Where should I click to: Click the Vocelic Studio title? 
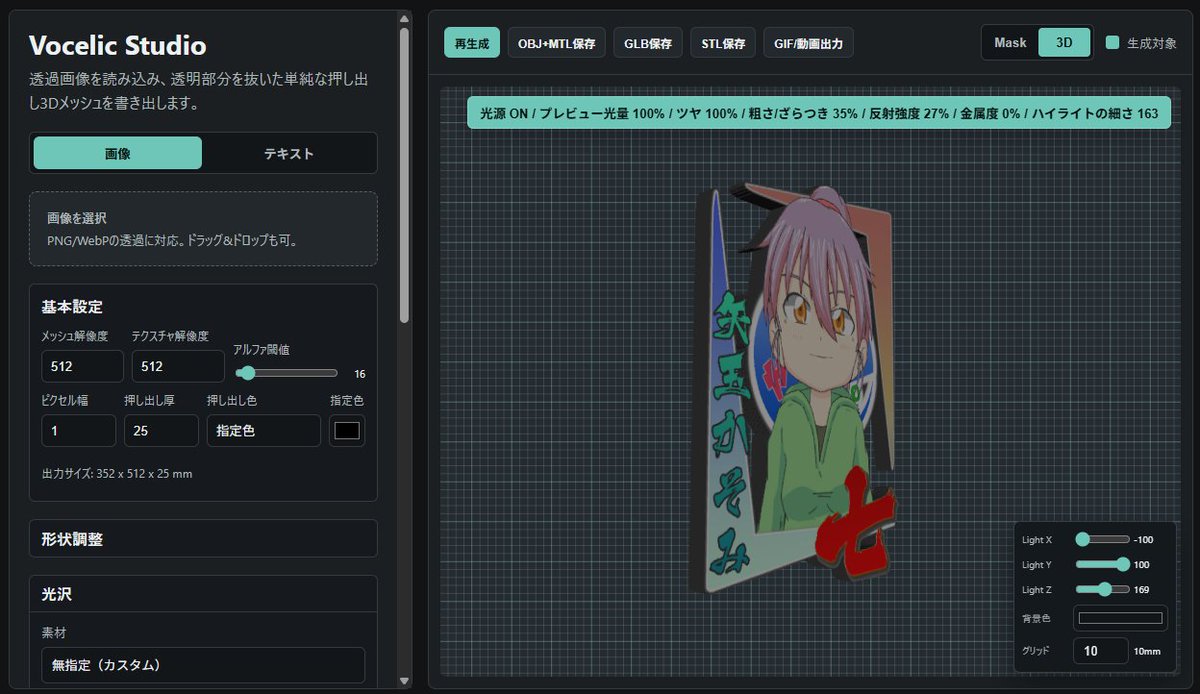click(x=118, y=45)
